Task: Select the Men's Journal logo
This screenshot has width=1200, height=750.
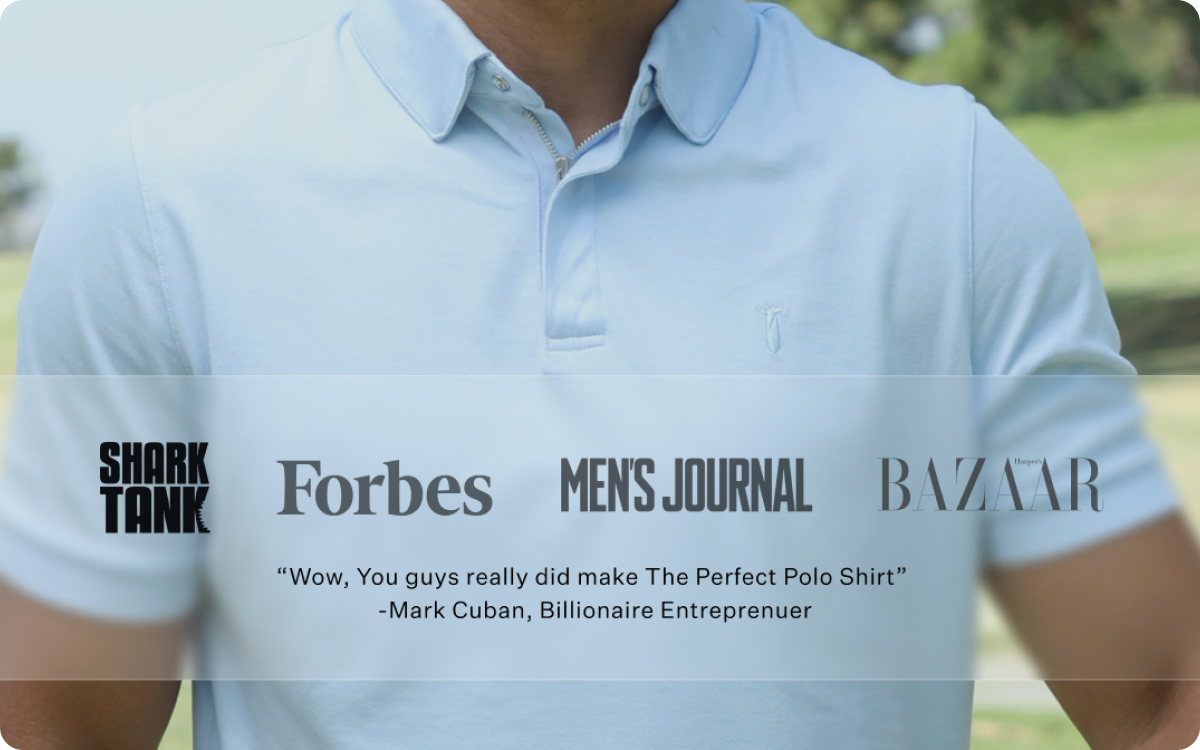Action: [x=686, y=485]
